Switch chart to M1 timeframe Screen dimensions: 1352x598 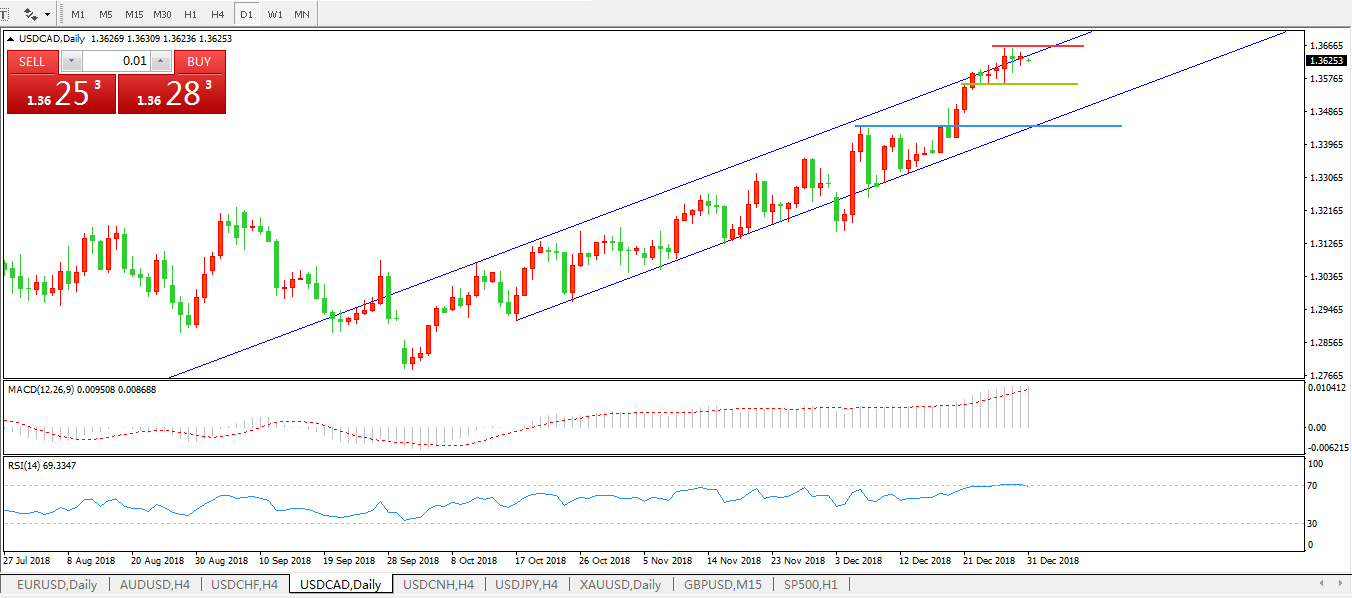tap(78, 15)
